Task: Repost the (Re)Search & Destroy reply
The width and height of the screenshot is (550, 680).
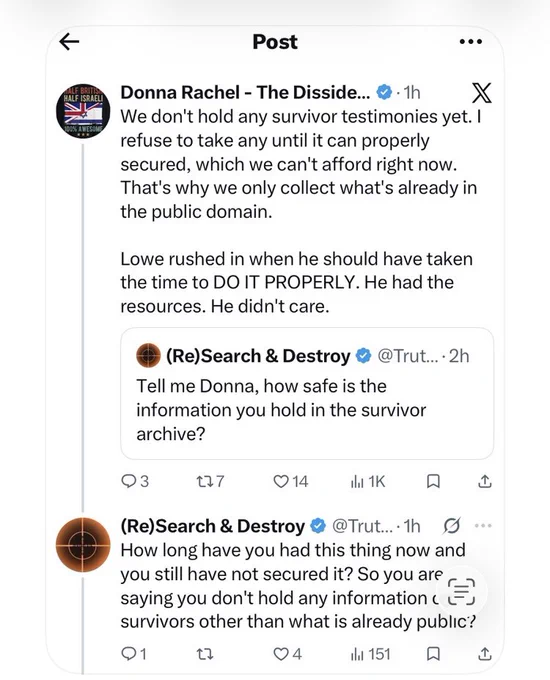Action: pyautogui.click(x=205, y=654)
